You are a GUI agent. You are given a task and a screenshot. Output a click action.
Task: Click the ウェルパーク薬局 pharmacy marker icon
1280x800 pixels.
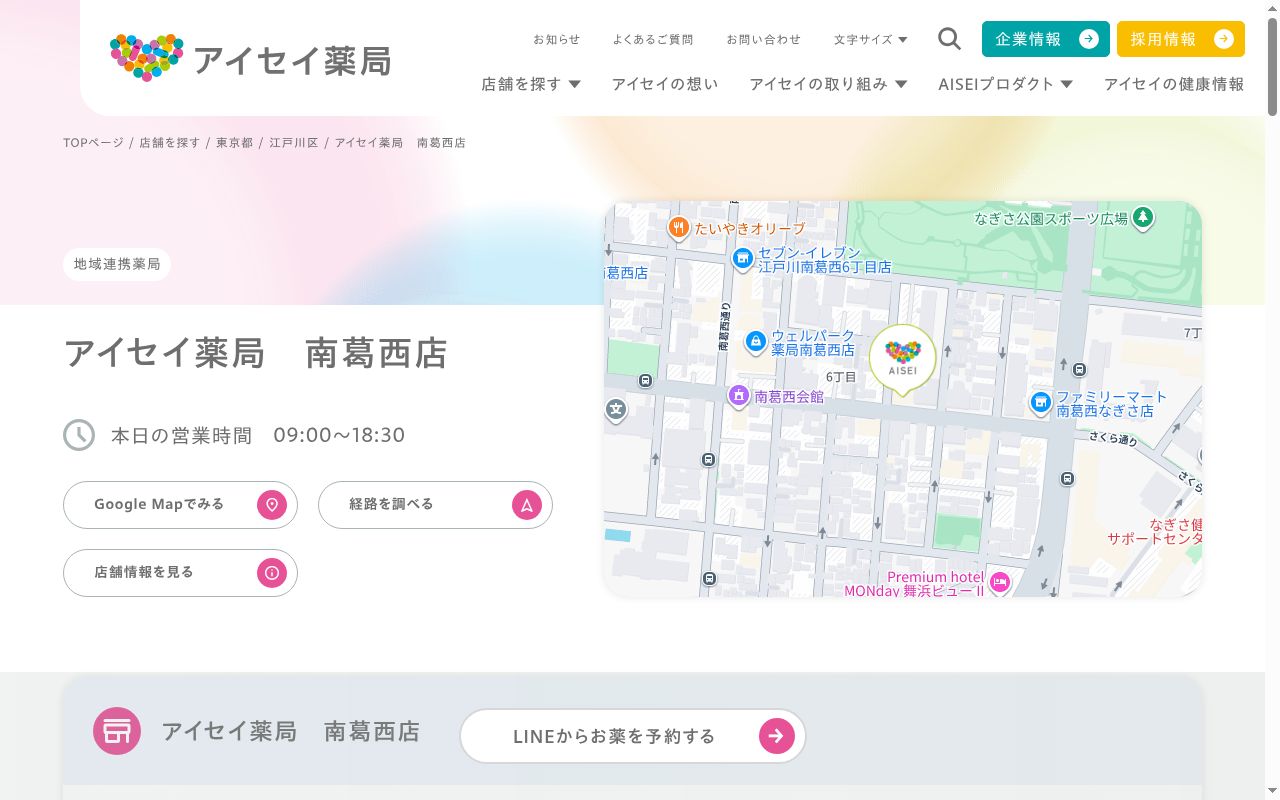pos(756,342)
